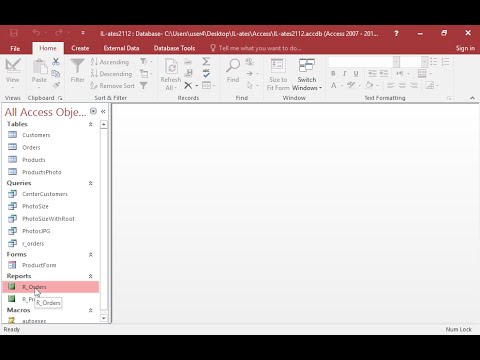Select the Orders table
This screenshot has height=360, width=480.
(51, 147)
